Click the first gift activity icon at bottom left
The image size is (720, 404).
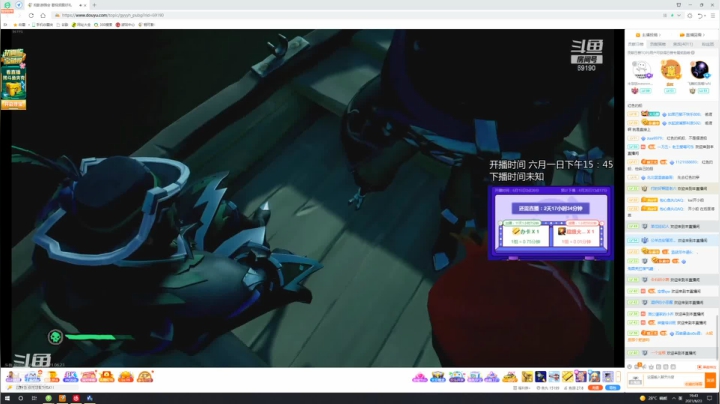tap(13, 377)
